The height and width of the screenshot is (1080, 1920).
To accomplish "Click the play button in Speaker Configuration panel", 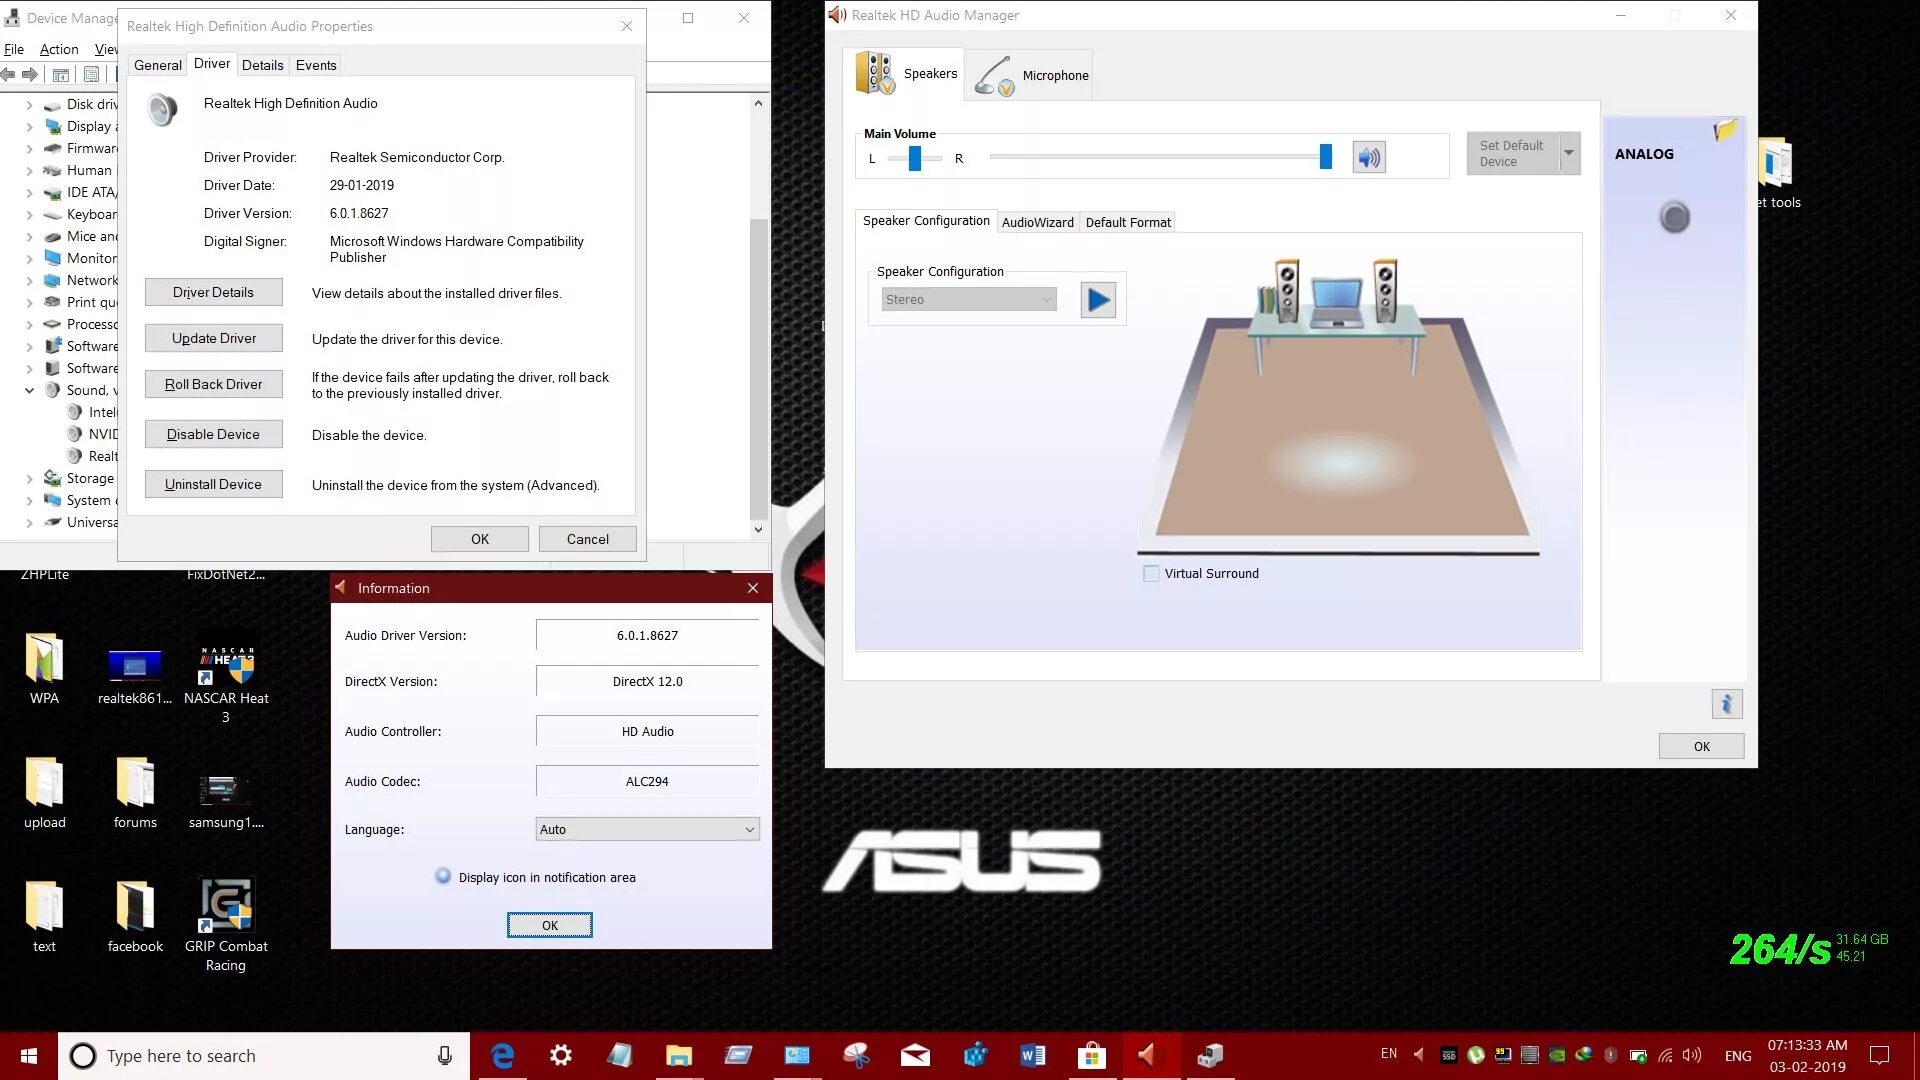I will coord(1097,299).
